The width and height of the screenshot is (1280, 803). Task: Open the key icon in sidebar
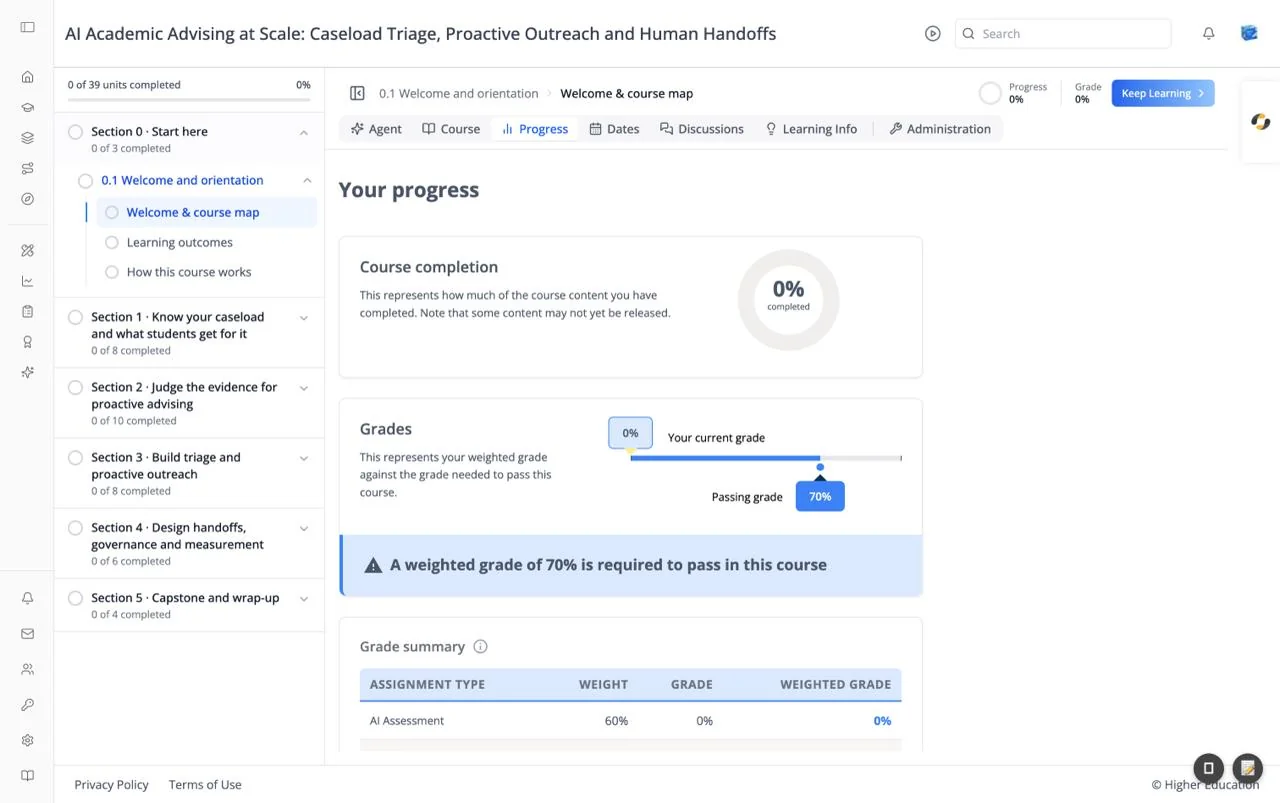click(x=27, y=705)
